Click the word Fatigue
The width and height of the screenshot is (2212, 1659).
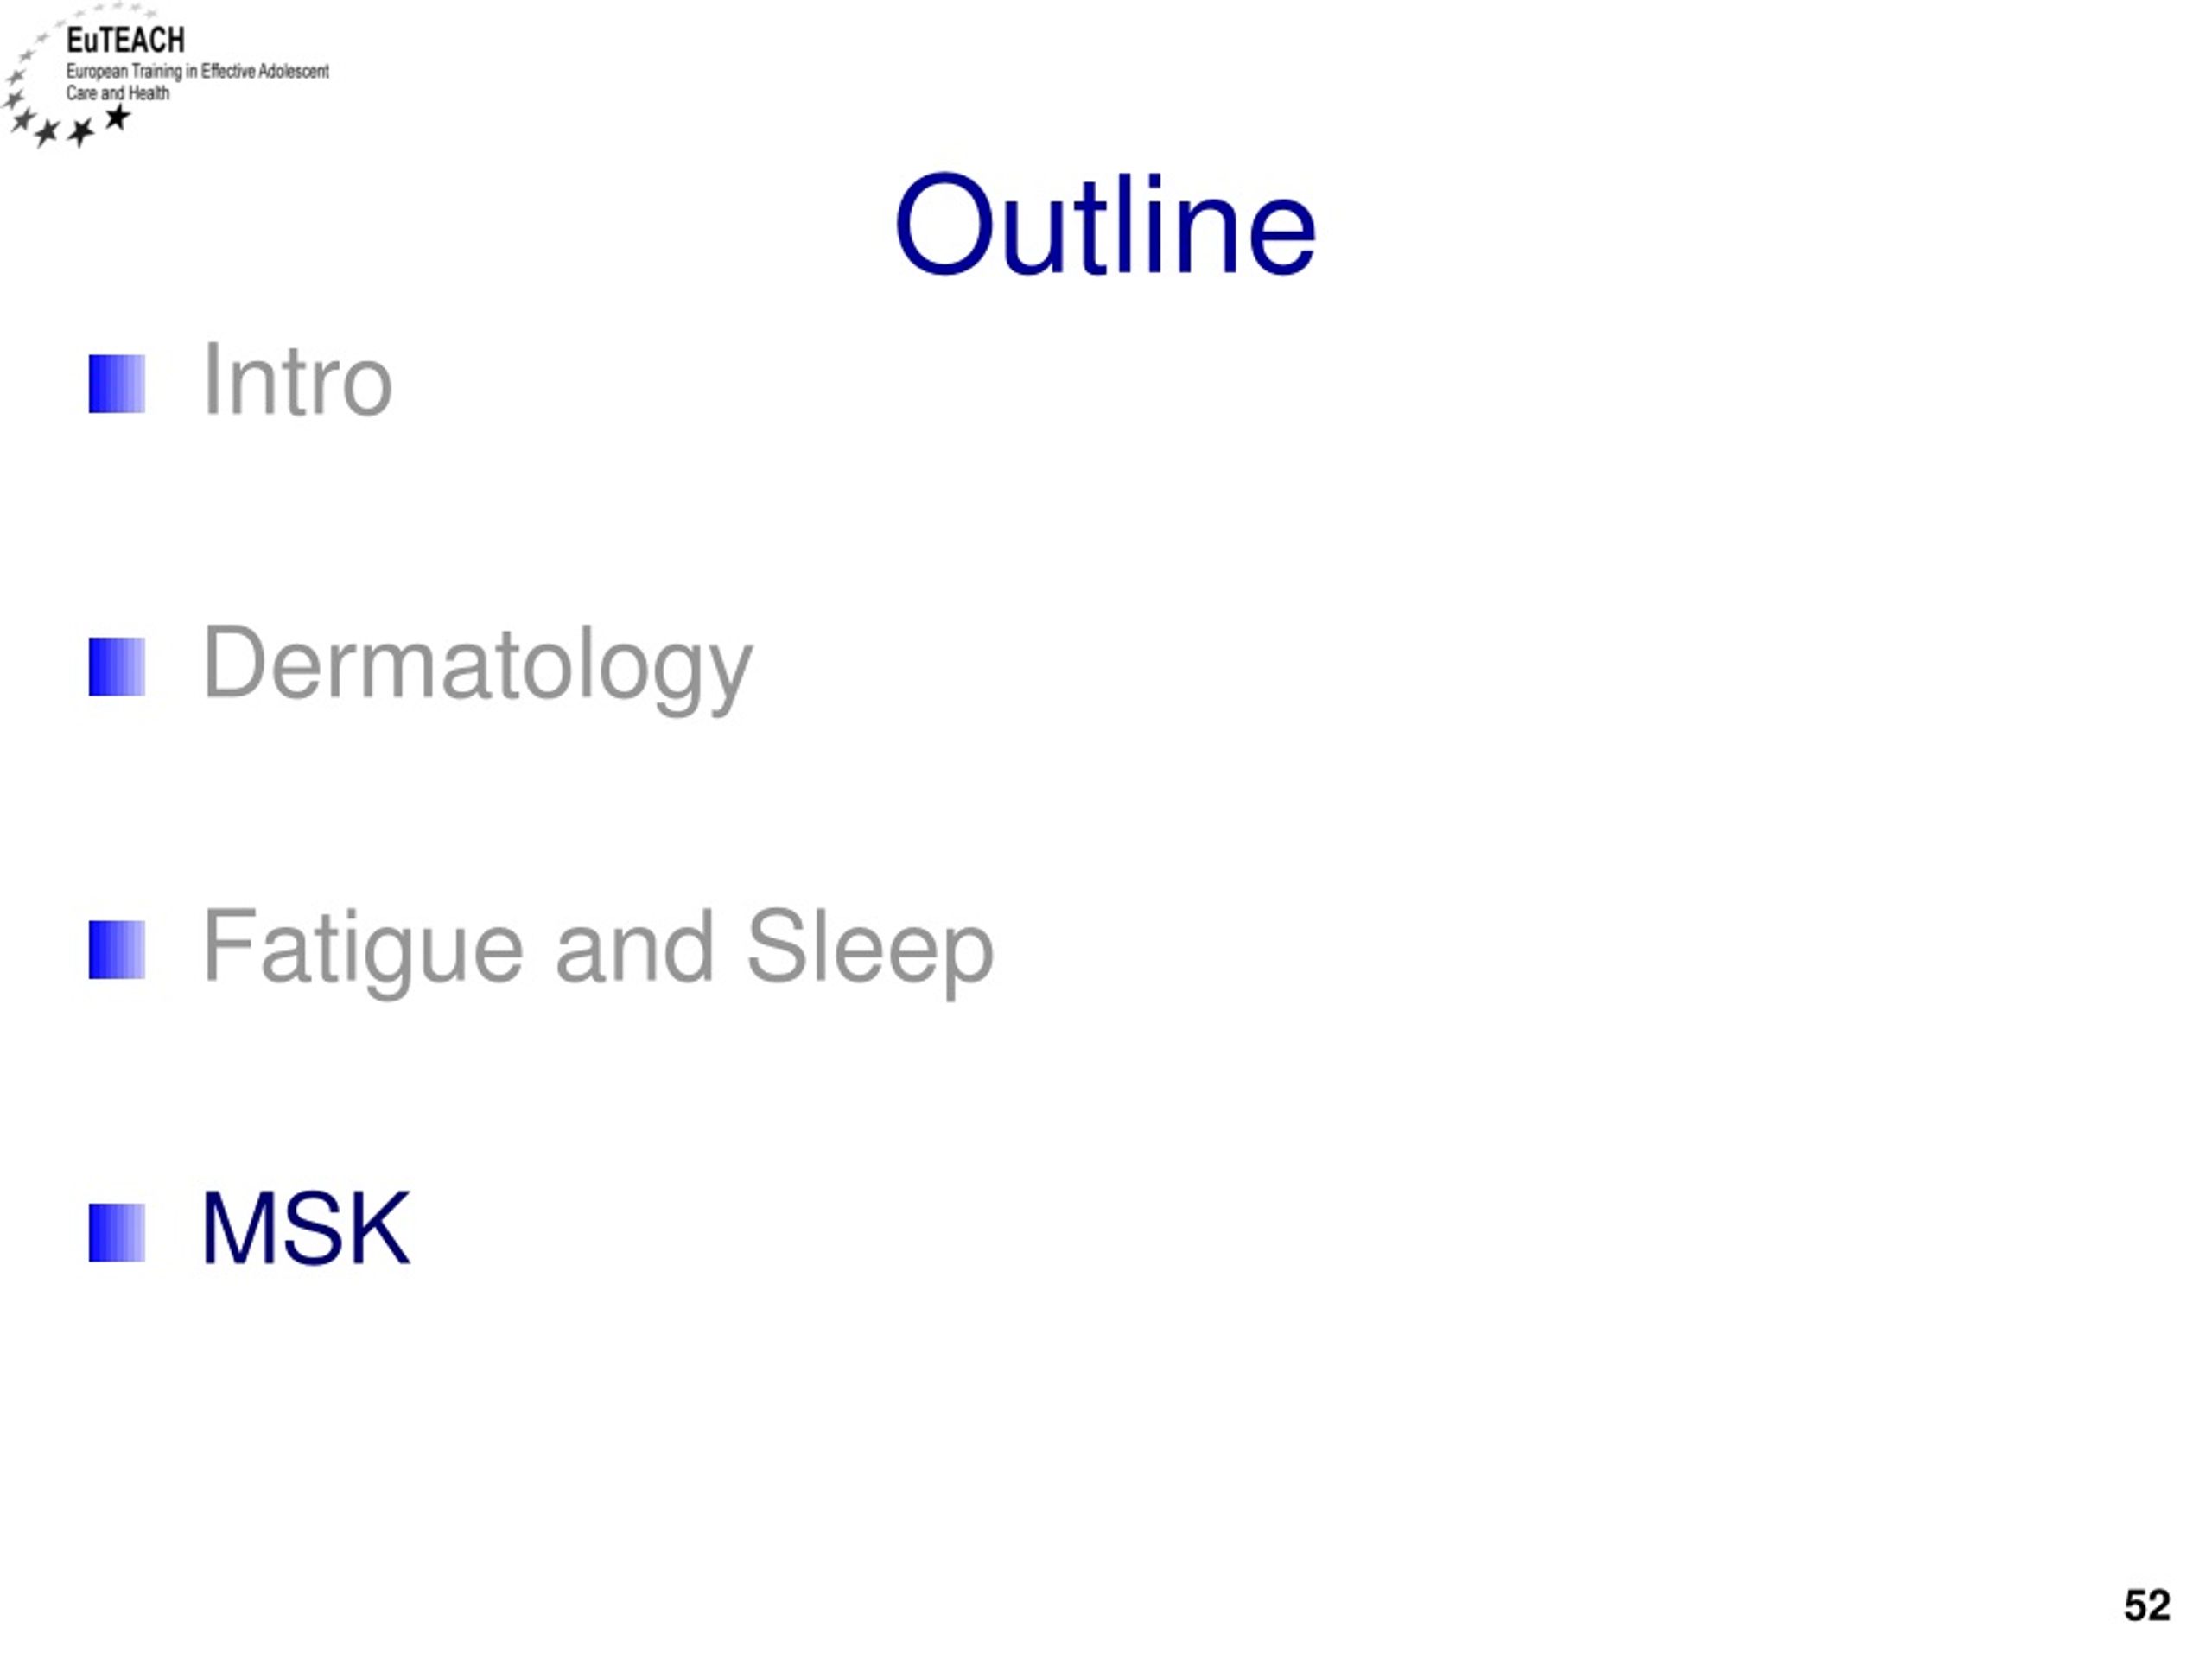point(363,949)
